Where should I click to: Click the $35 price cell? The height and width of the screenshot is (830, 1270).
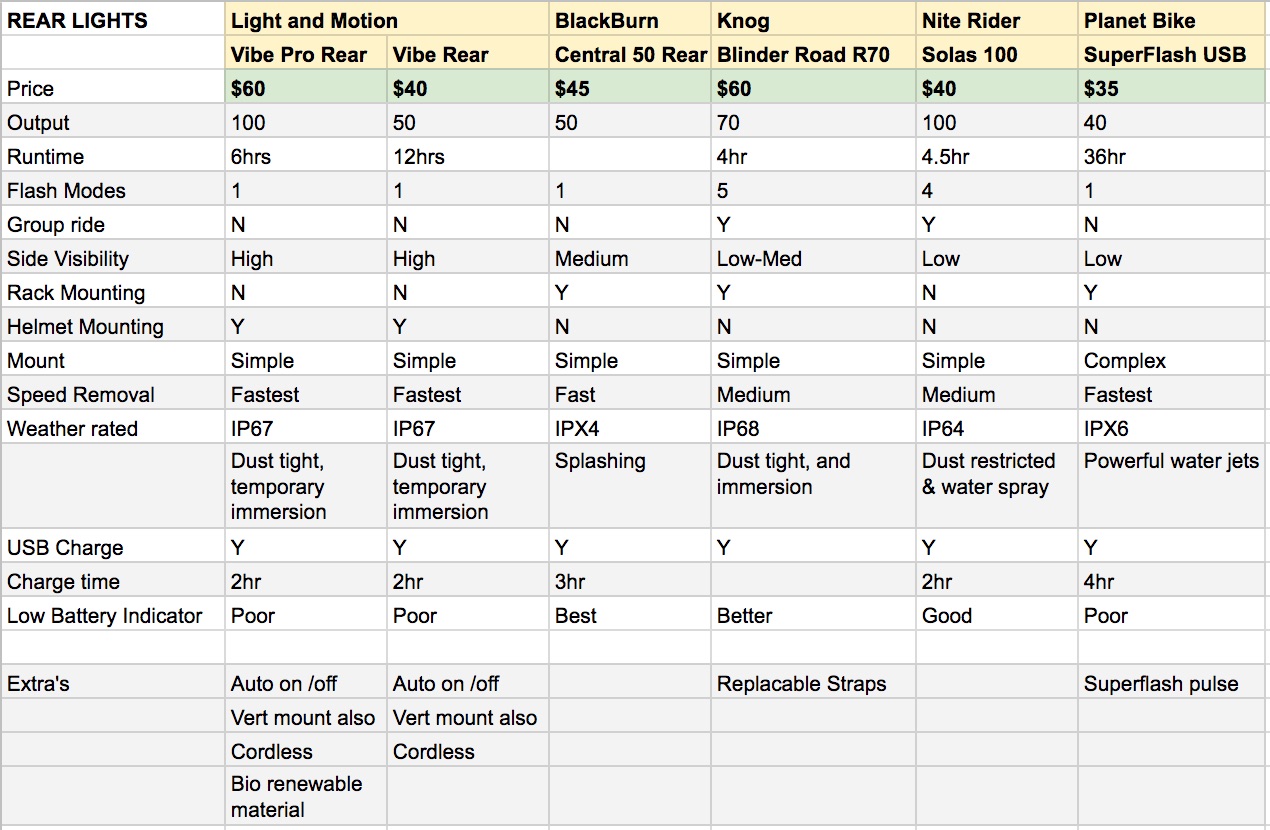[x=1102, y=89]
